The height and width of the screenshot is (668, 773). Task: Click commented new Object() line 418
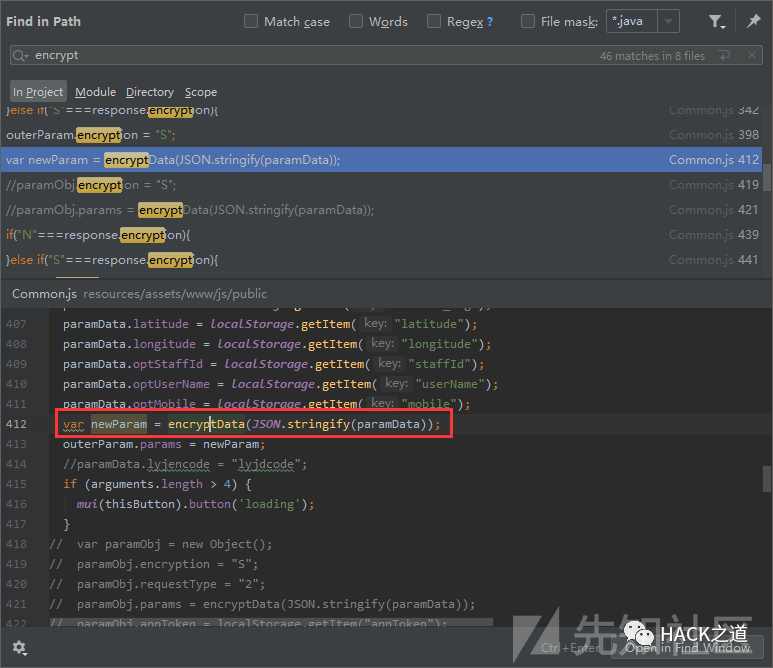click(161, 544)
